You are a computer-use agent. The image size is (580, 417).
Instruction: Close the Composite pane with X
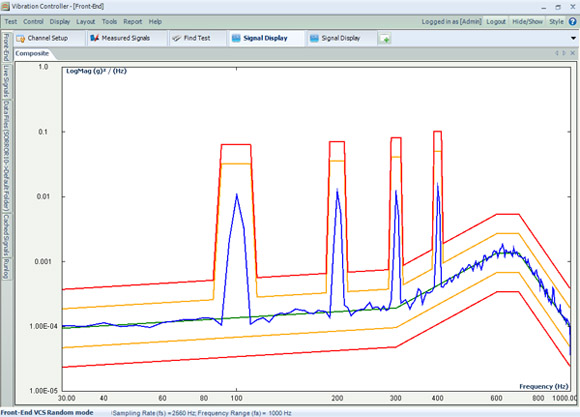pos(572,53)
